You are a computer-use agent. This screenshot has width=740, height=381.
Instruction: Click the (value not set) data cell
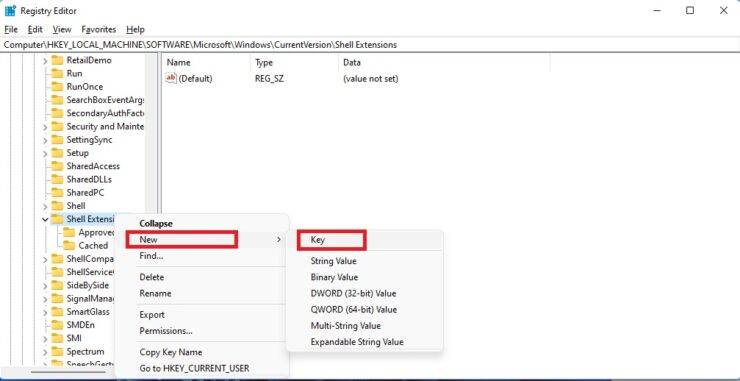(370, 78)
